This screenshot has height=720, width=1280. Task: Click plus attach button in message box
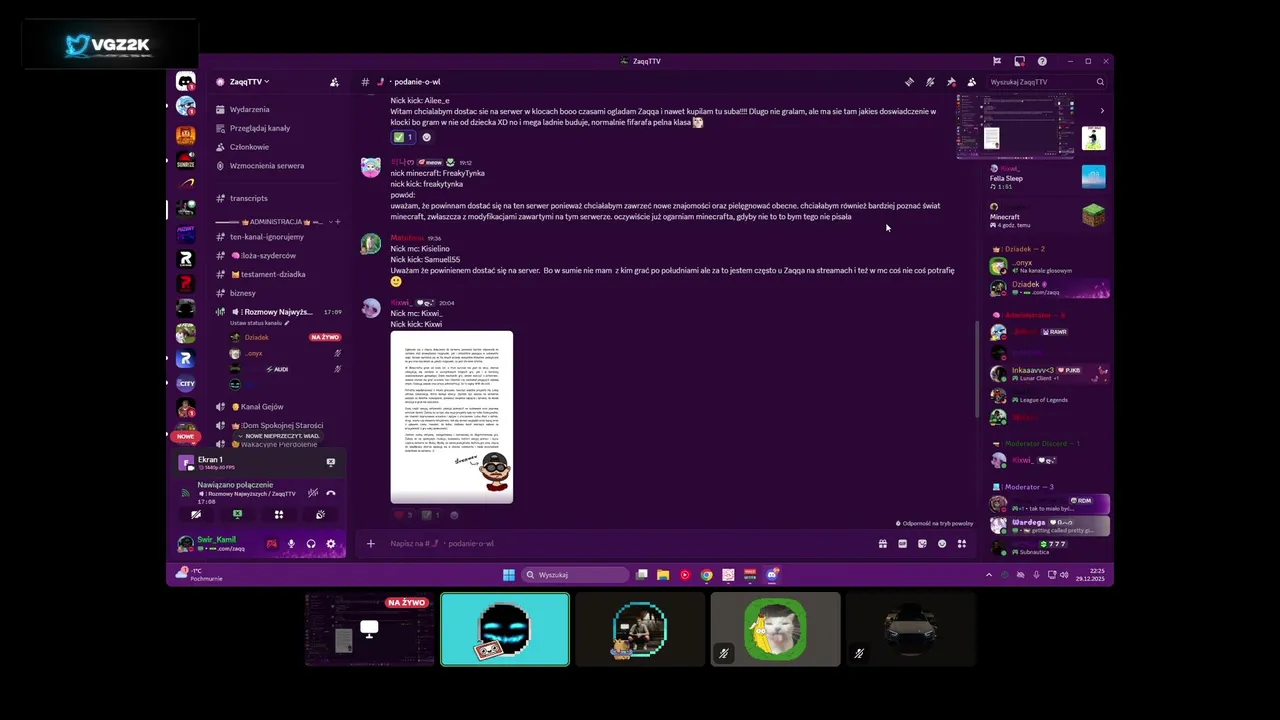[370, 544]
